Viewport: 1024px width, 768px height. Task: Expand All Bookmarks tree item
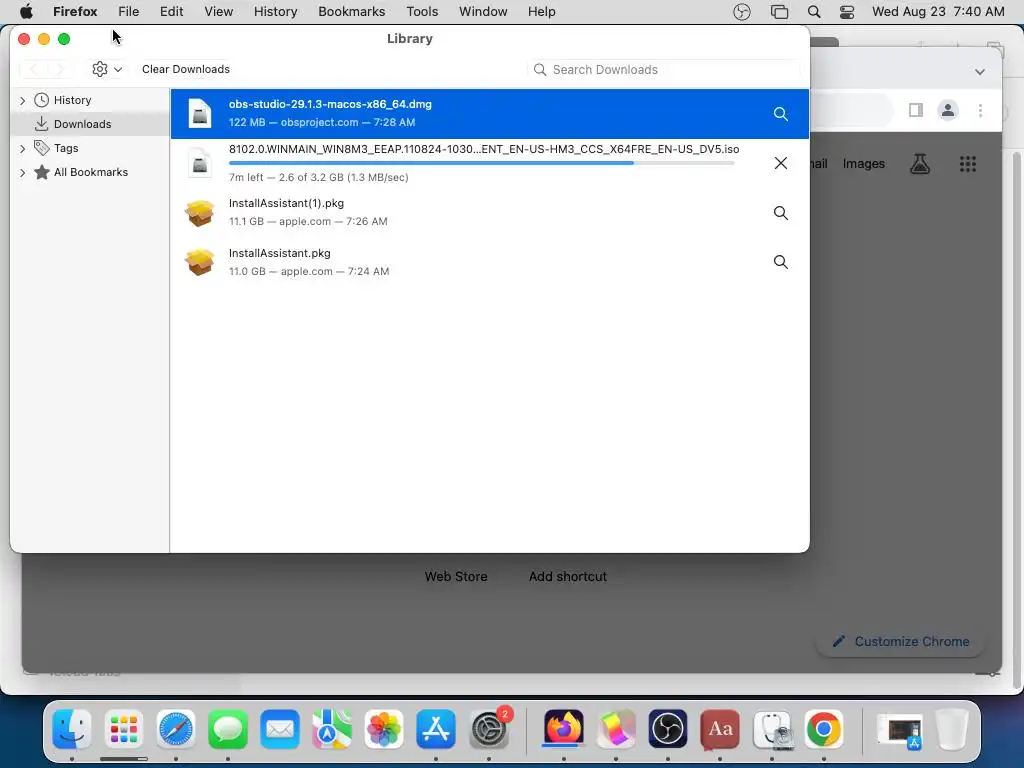click(x=22, y=173)
